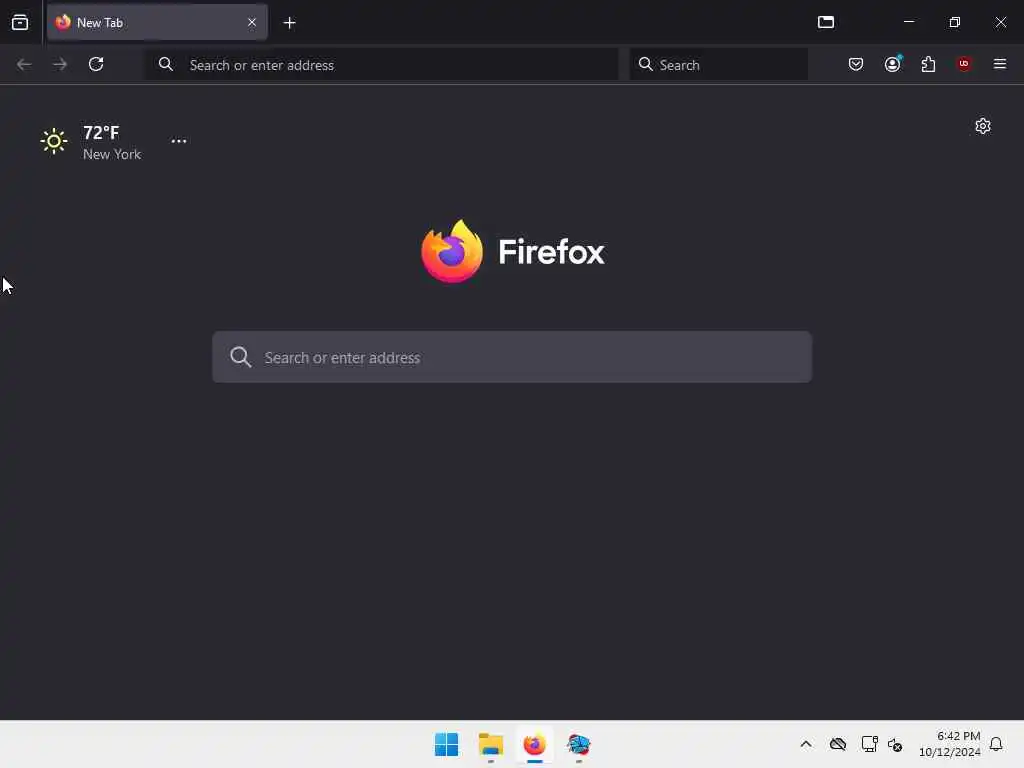Viewport: 1024px width, 768px height.
Task: Open the weather widget options menu
Action: (x=179, y=141)
